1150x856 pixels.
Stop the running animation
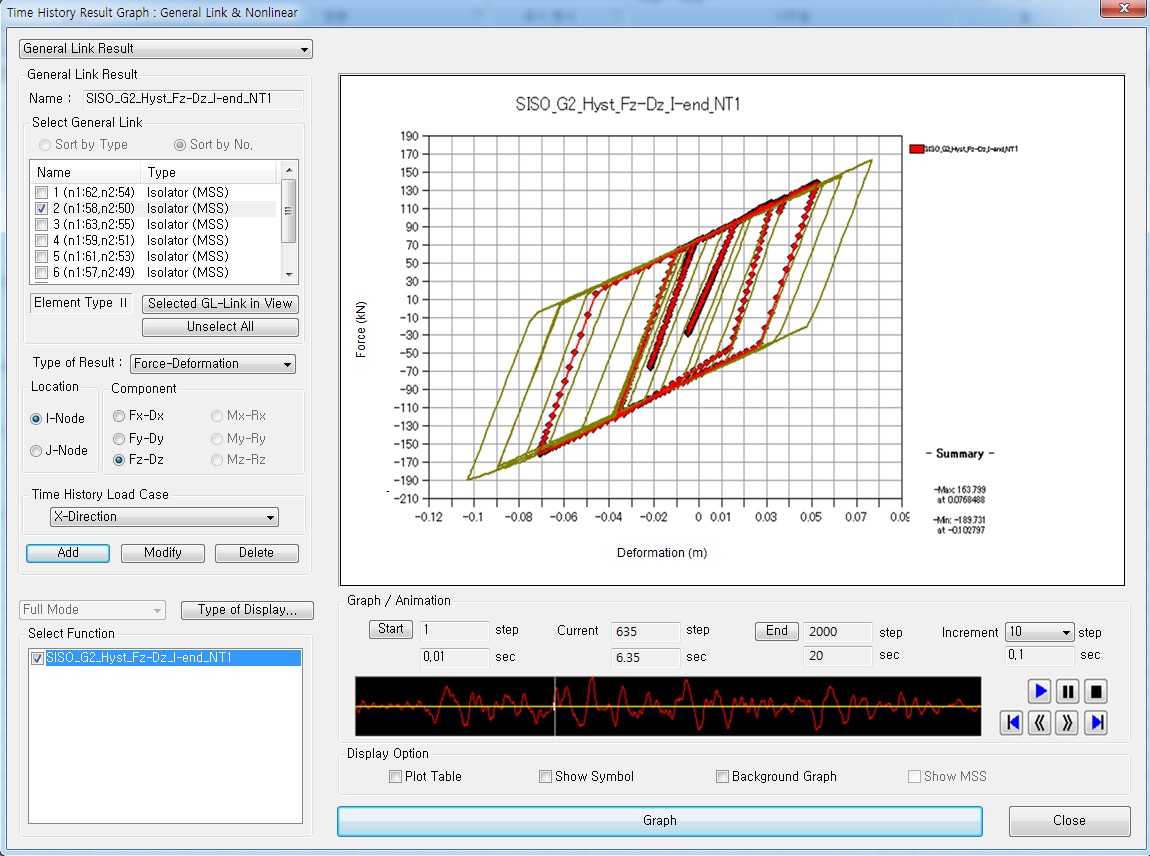click(x=1095, y=690)
